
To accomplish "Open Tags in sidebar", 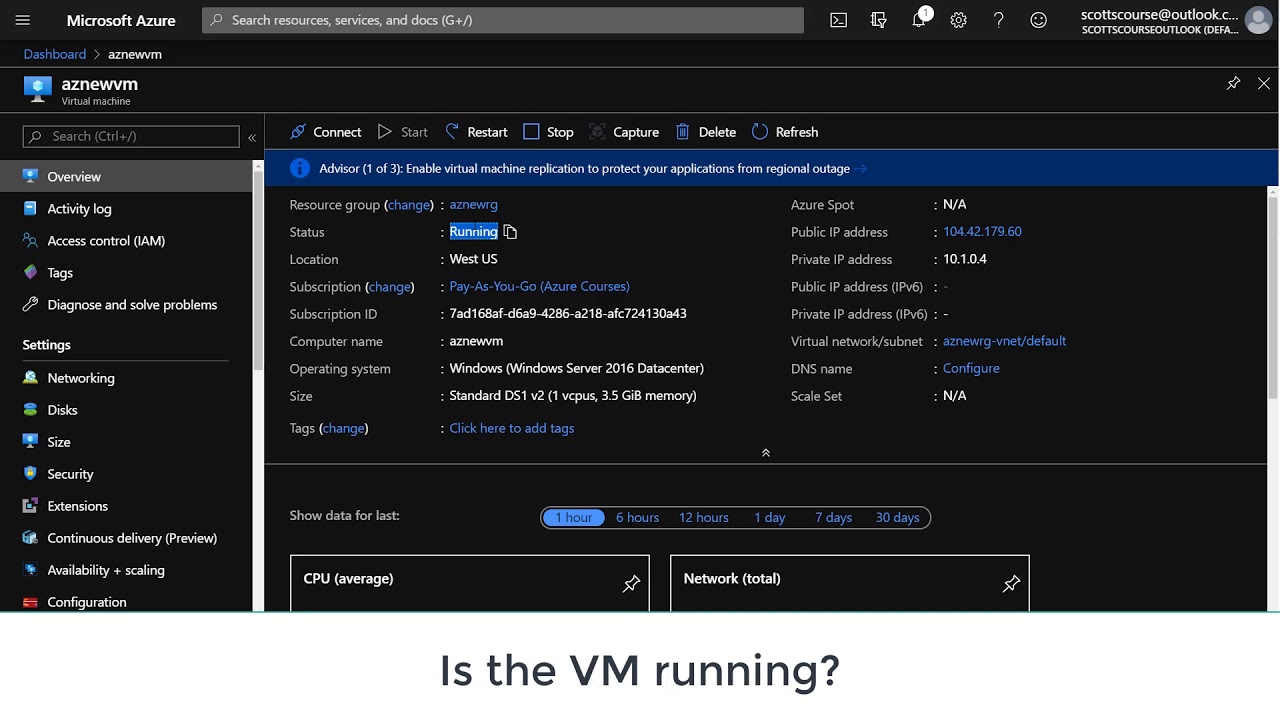I will (x=126, y=272).
